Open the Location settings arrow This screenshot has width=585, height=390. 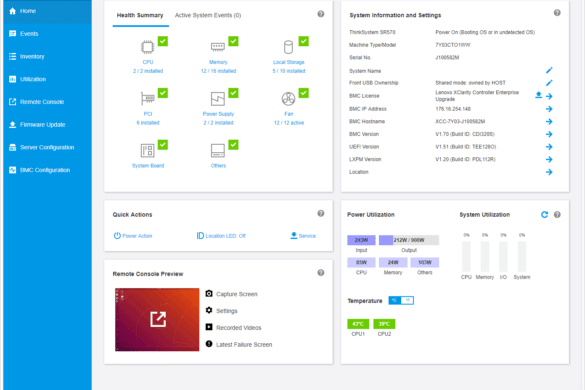(549, 172)
